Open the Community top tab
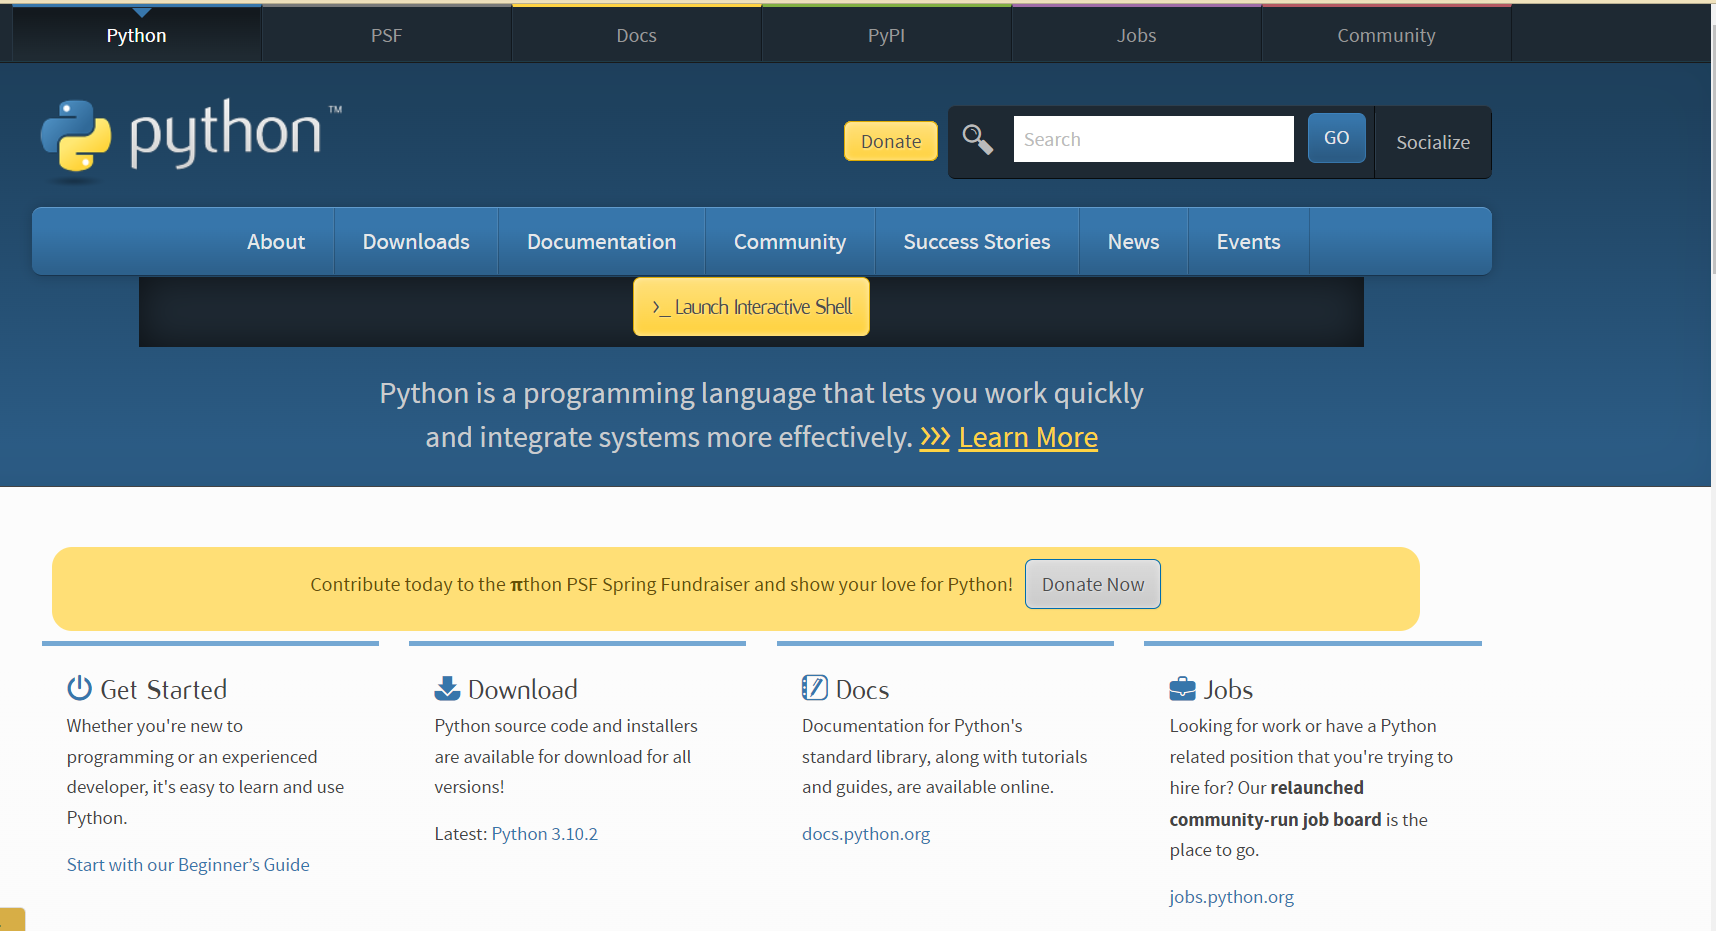1716x931 pixels. 1387,35
